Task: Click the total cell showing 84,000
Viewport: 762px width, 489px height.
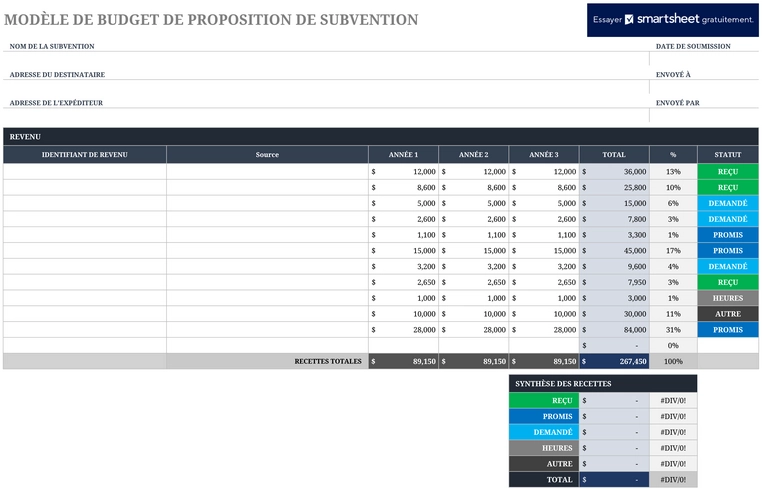Action: pos(614,330)
